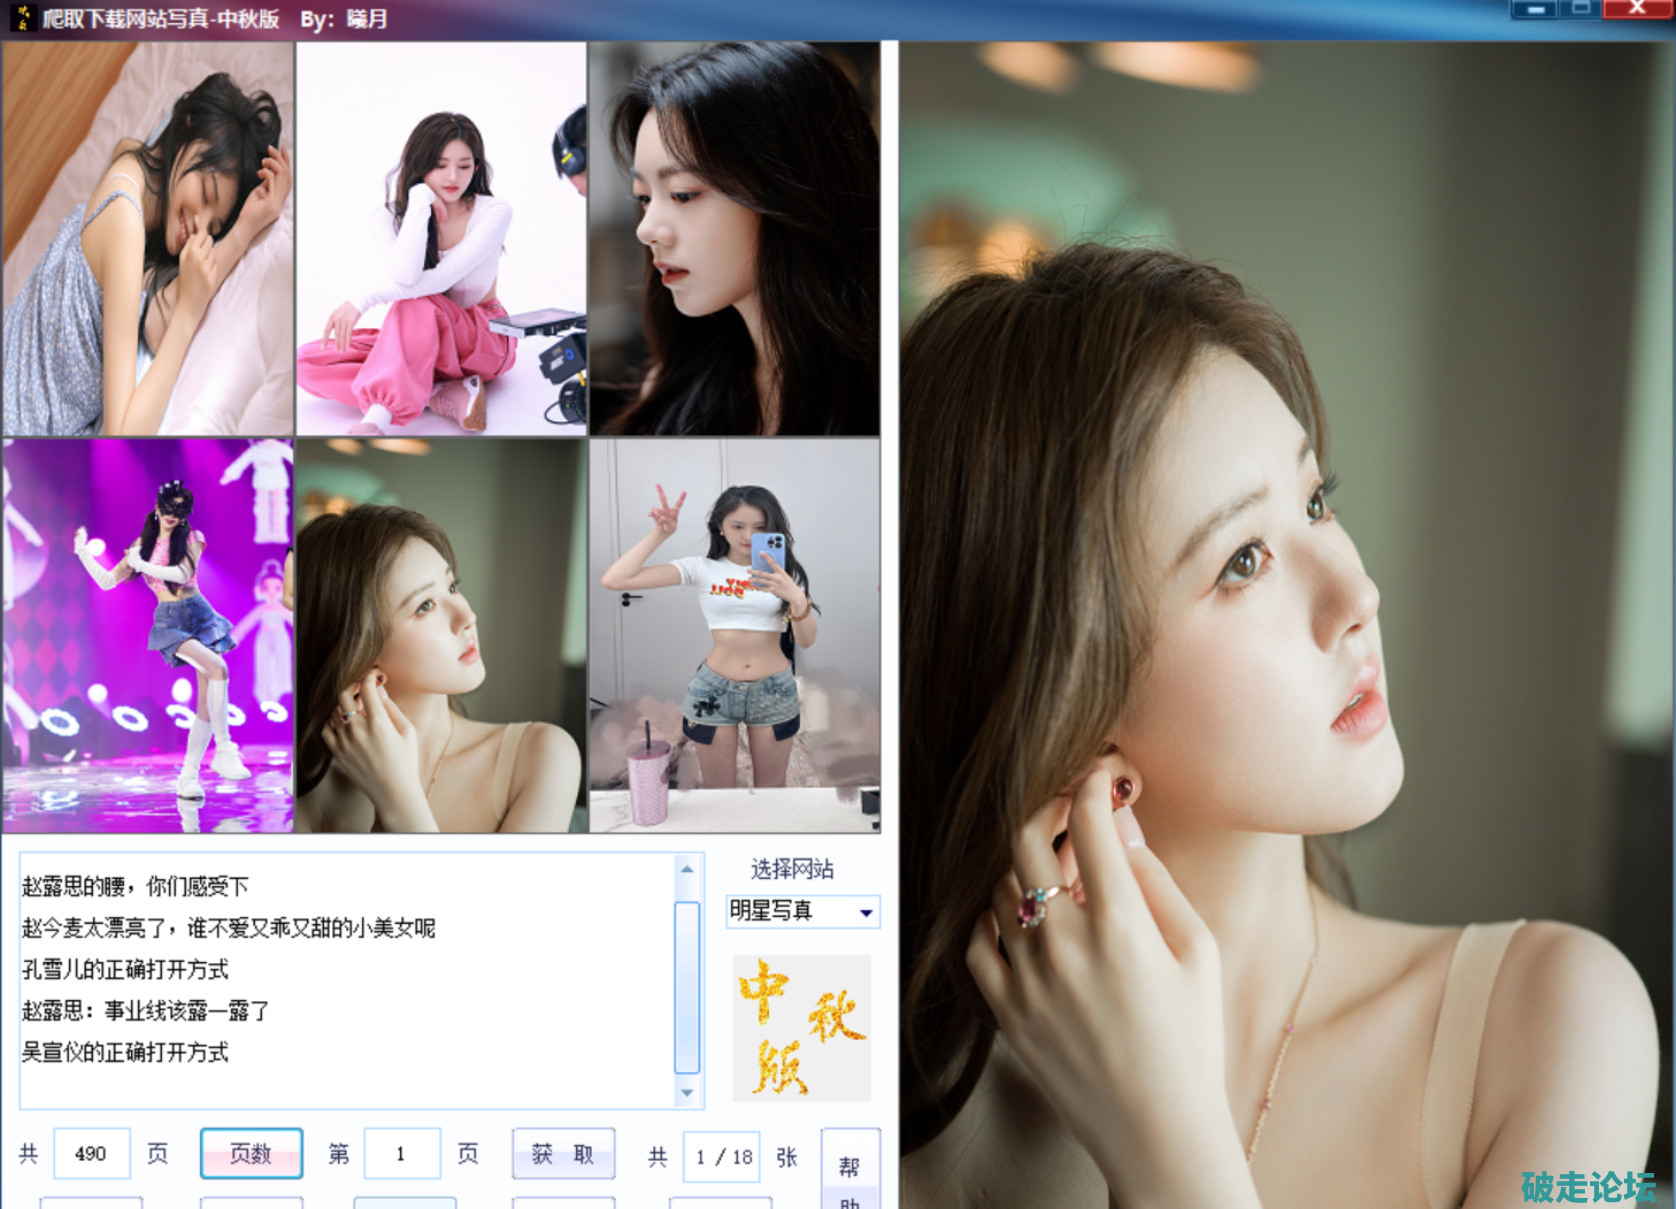Click the total pages field showing 490

(91, 1154)
